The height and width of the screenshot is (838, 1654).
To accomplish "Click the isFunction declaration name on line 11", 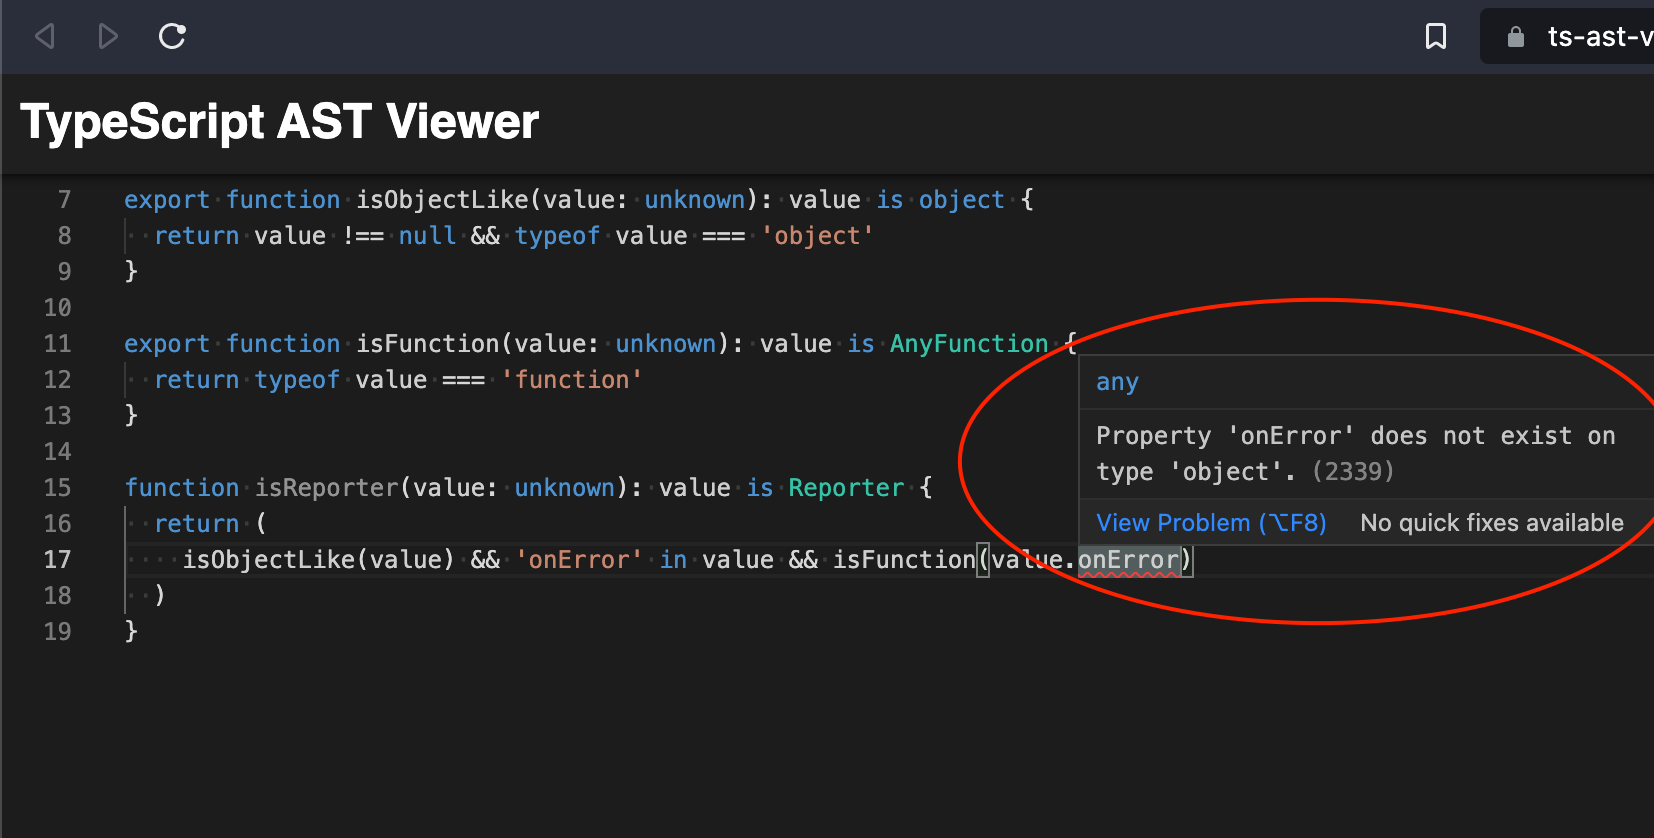I will [x=428, y=344].
